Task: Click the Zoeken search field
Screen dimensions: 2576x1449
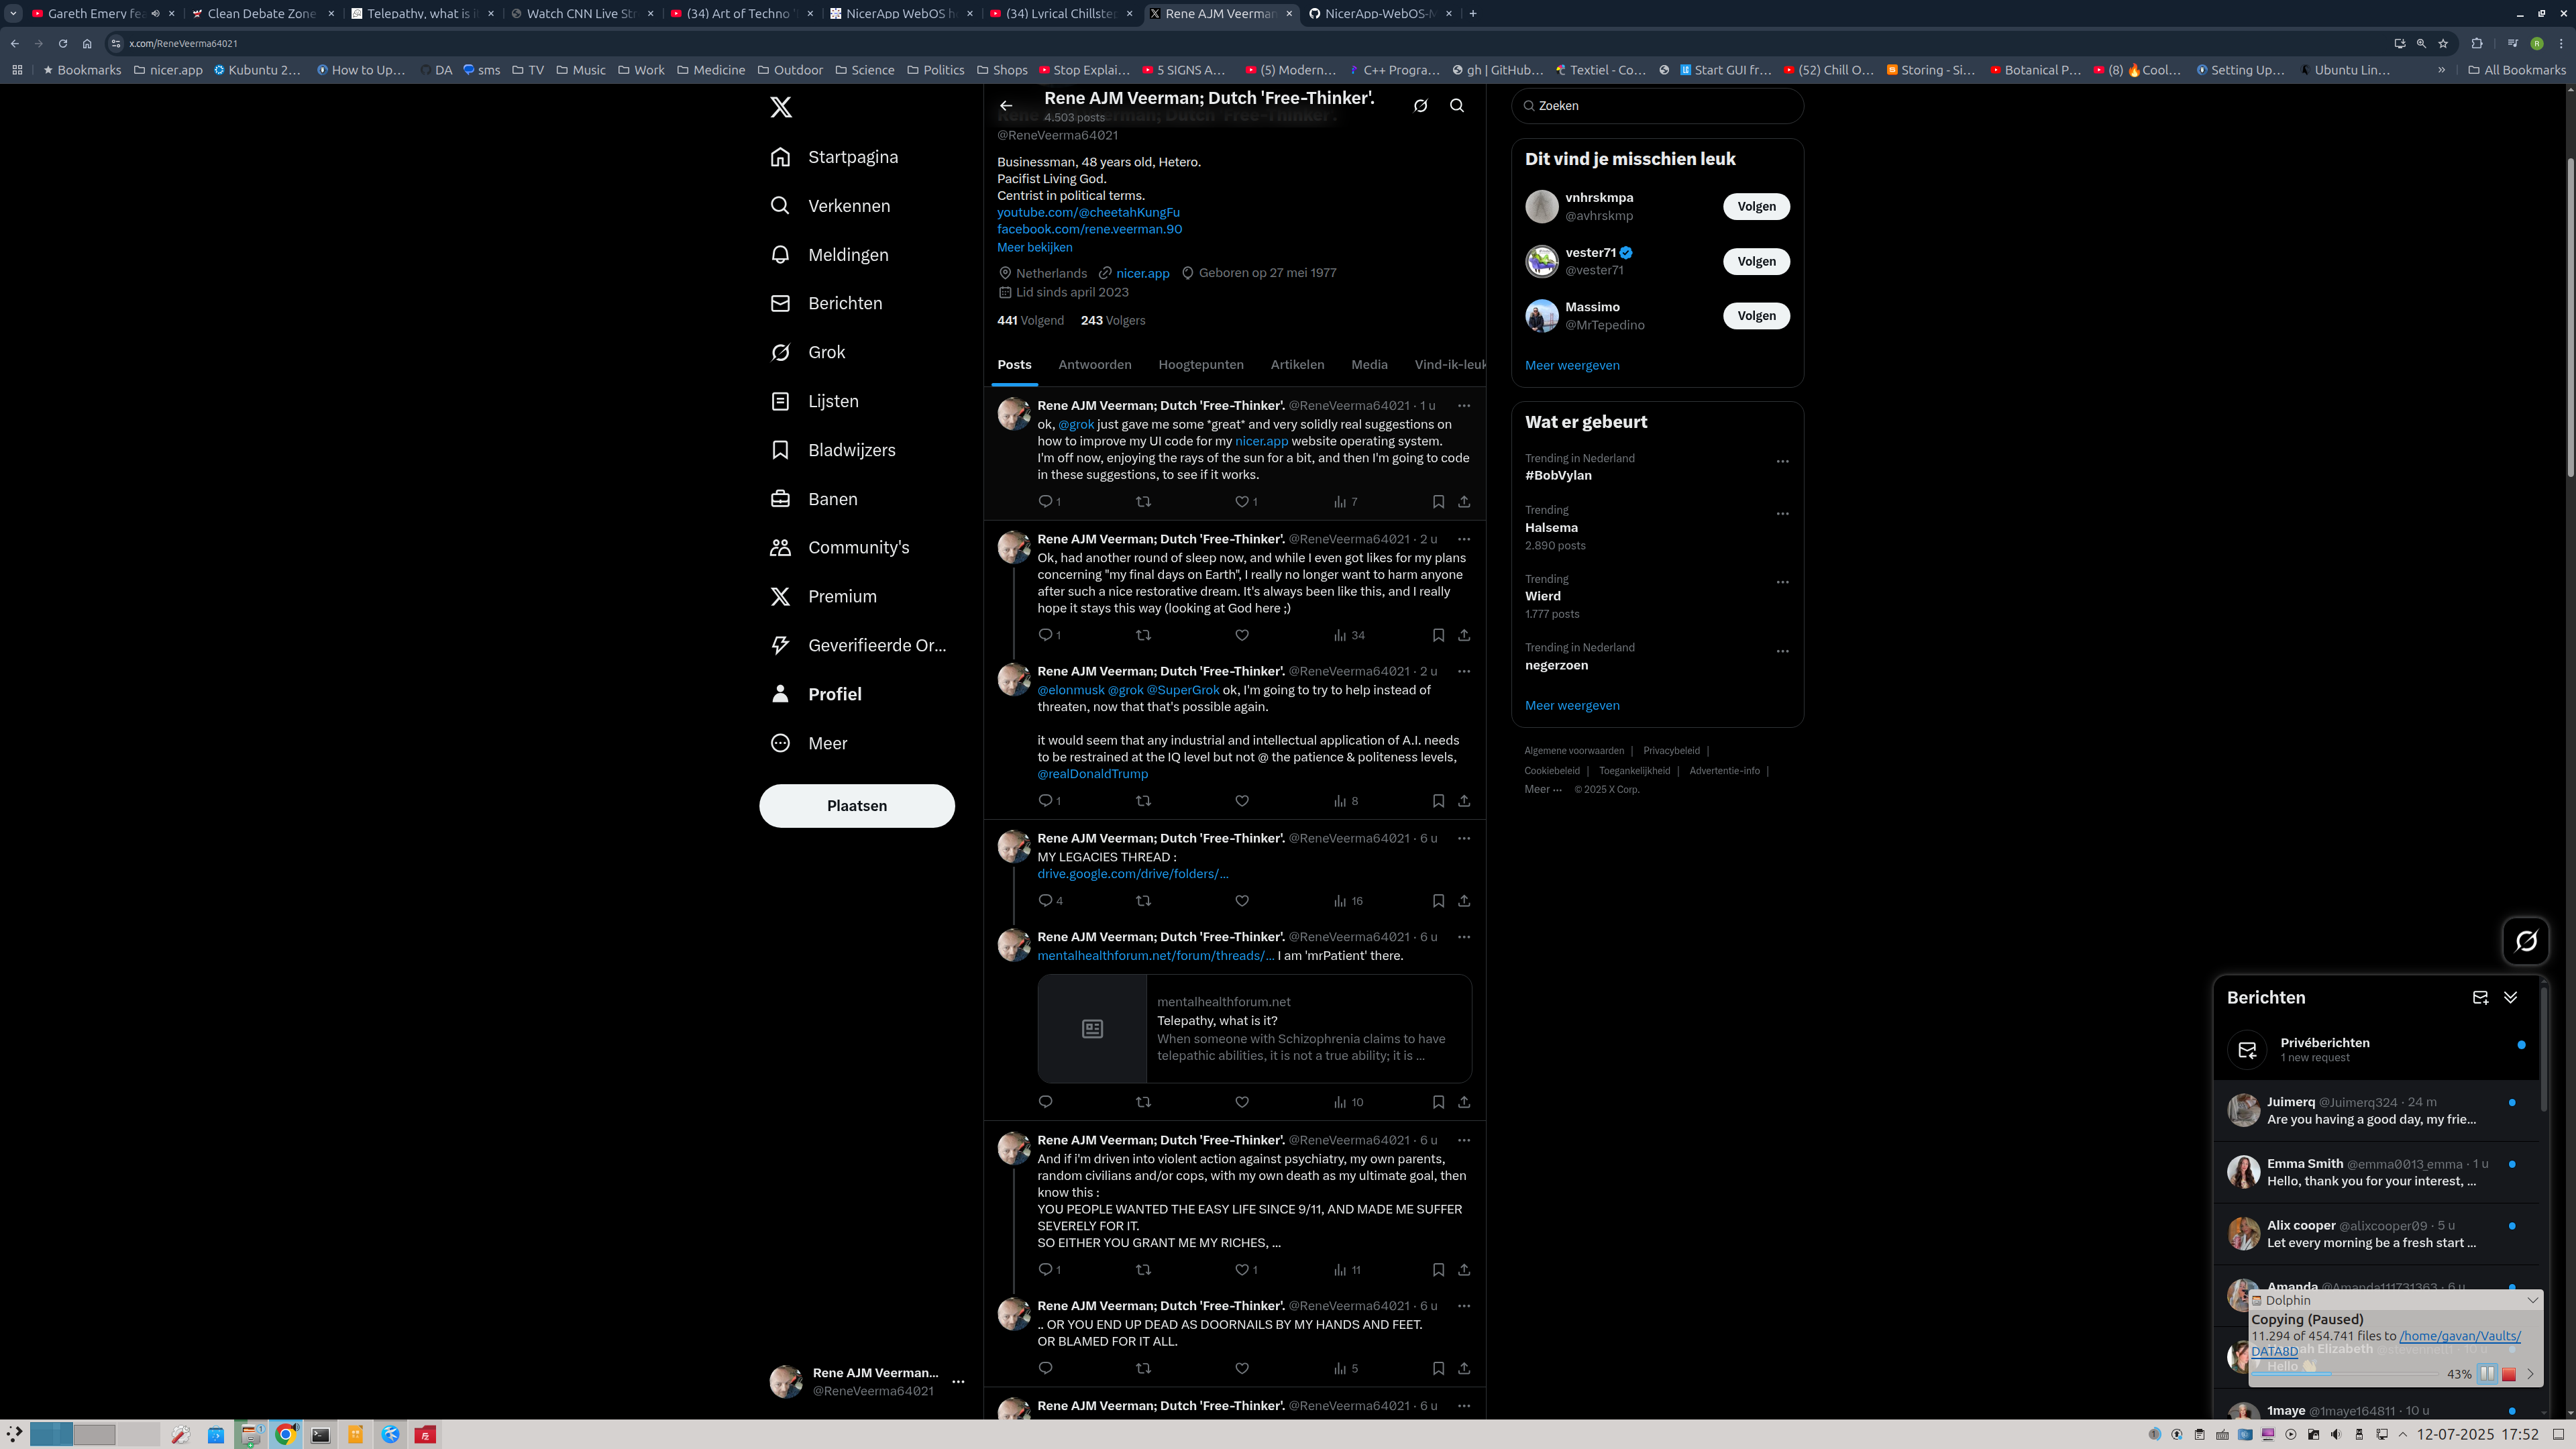Action: coord(1657,106)
